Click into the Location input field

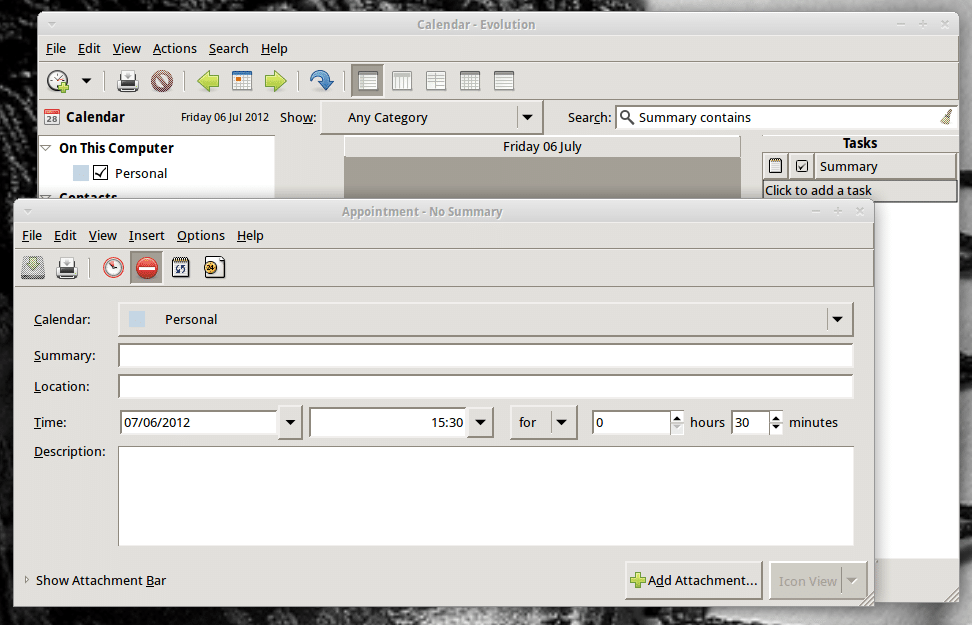point(486,386)
